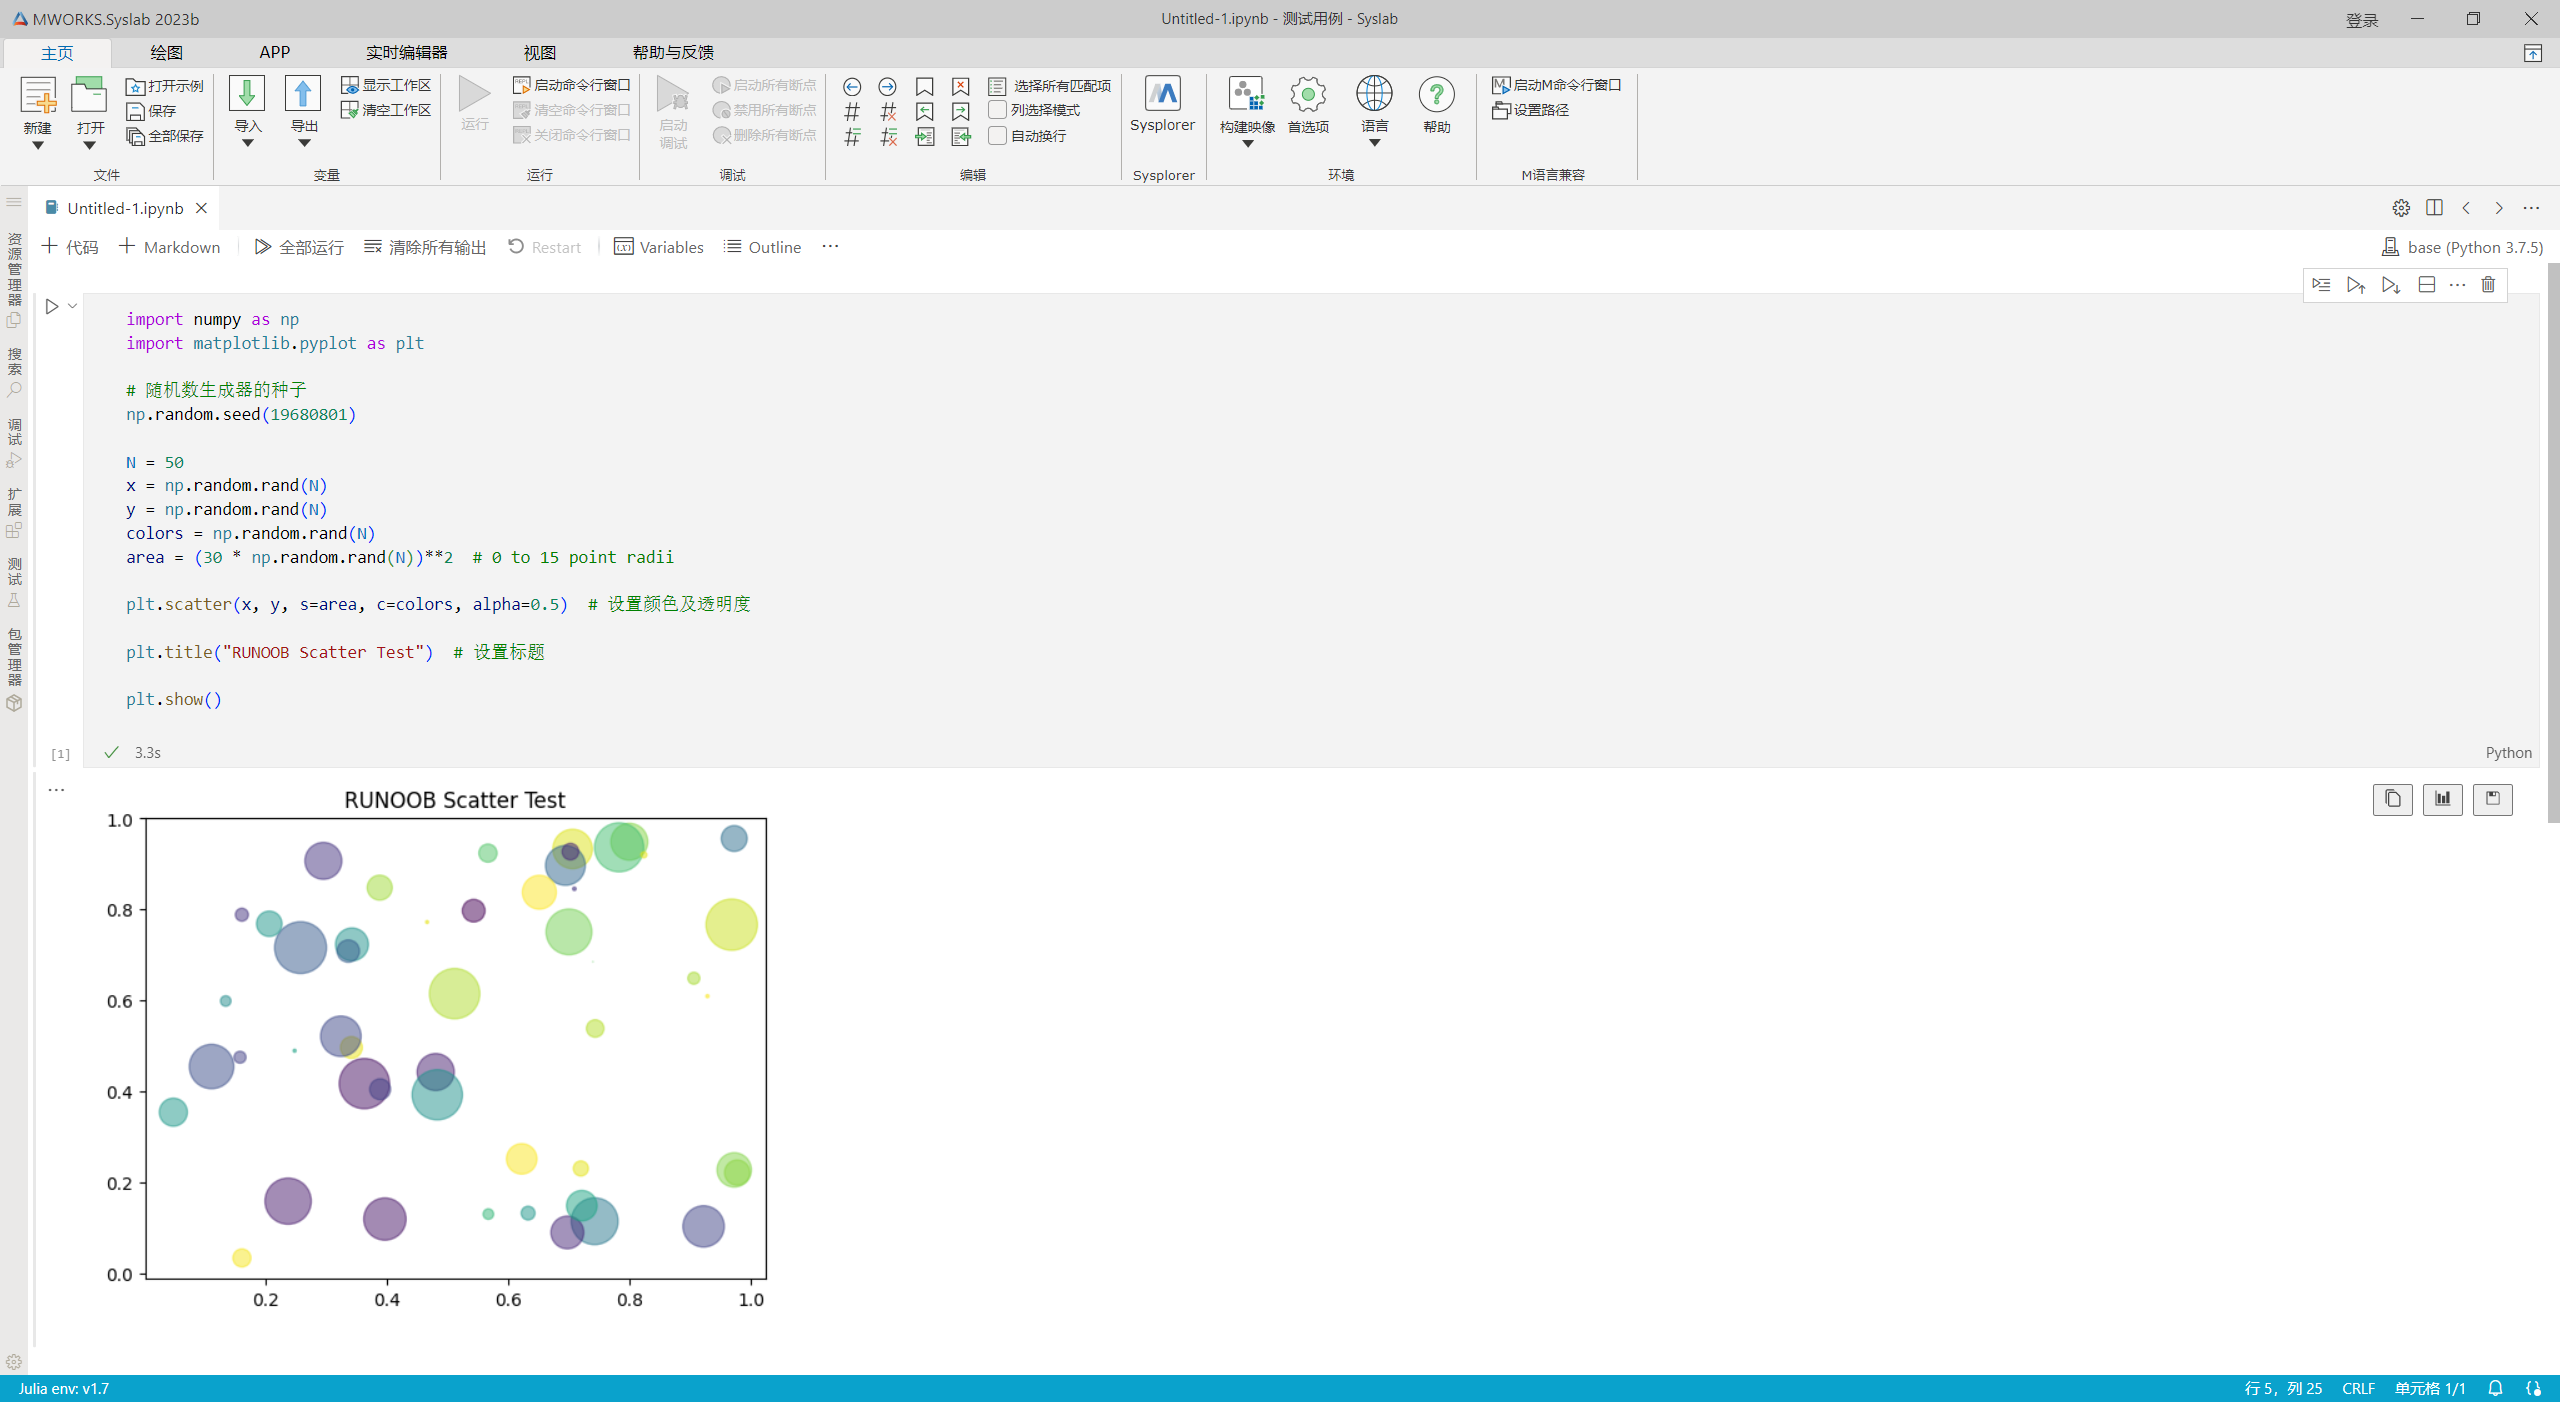Click 清除所有输出 button
Image resolution: width=2560 pixels, height=1402 pixels.
tap(425, 247)
